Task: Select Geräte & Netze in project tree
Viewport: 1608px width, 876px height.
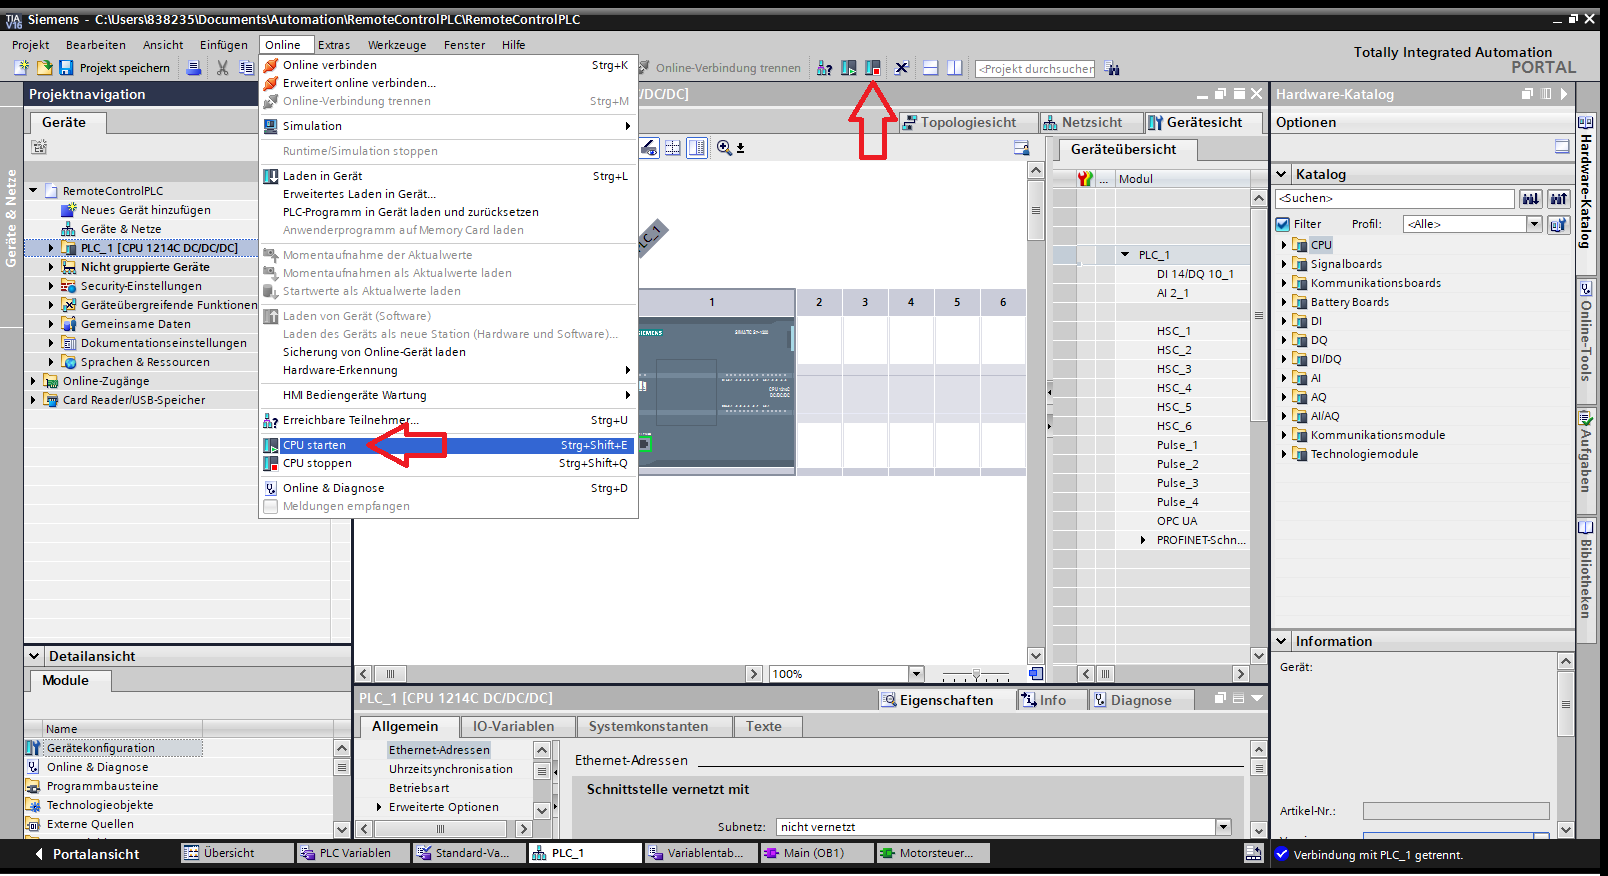Action: pos(121,229)
